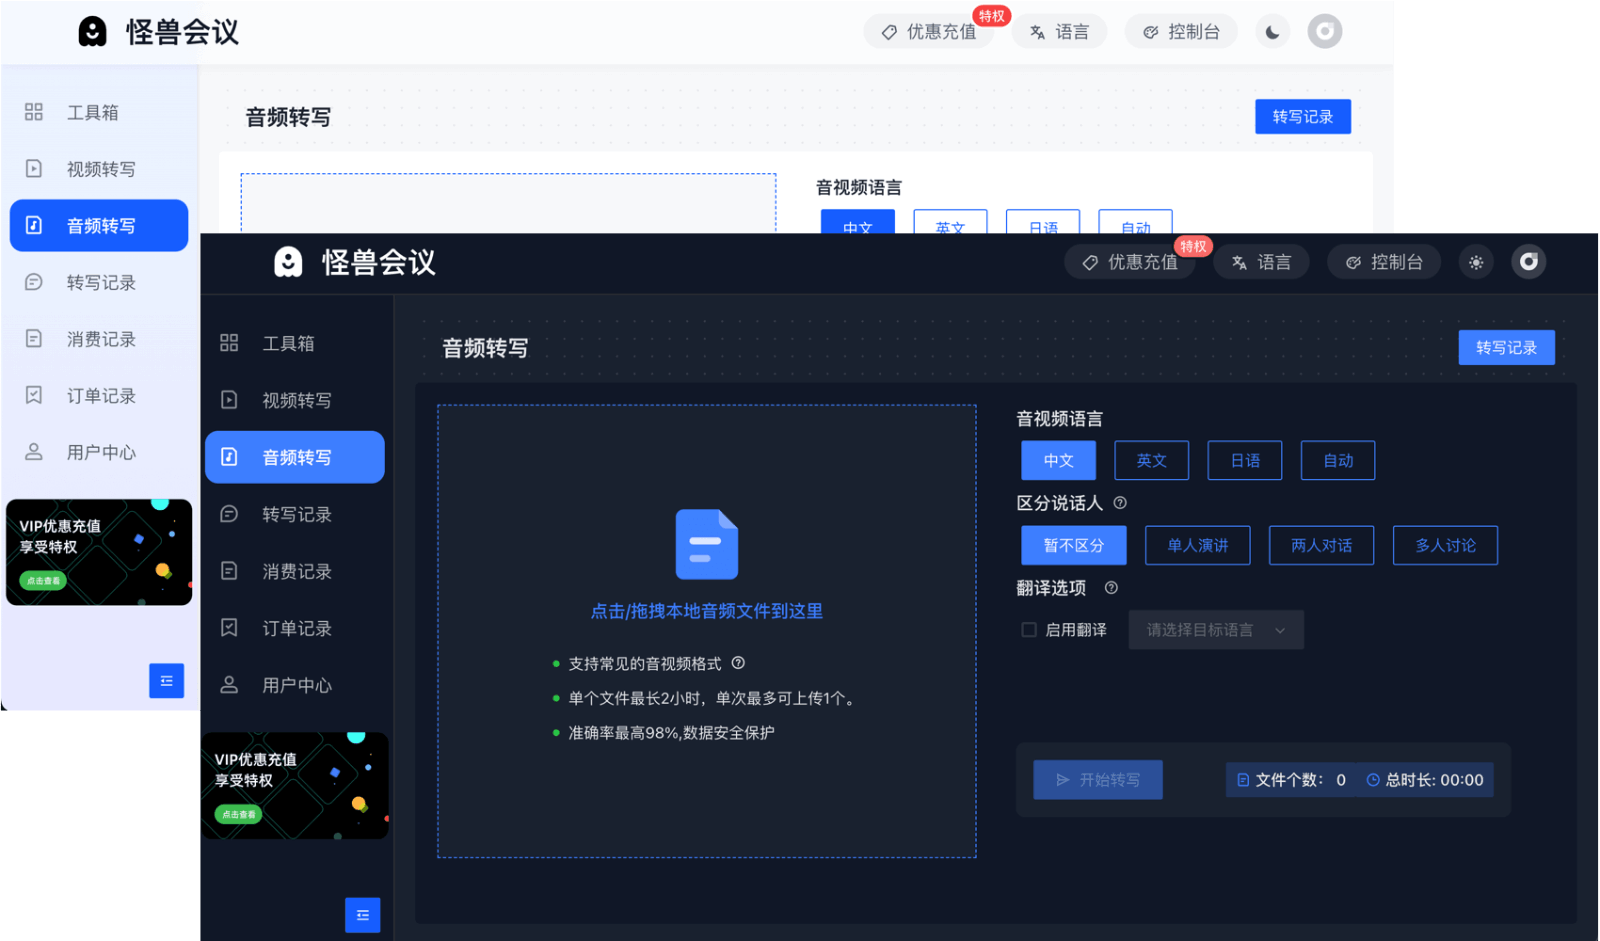Open the 语言 language menu

(1261, 262)
